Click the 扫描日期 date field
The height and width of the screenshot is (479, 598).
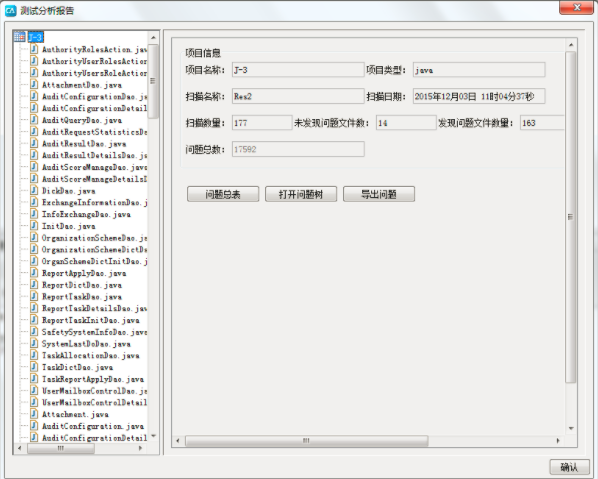click(479, 96)
